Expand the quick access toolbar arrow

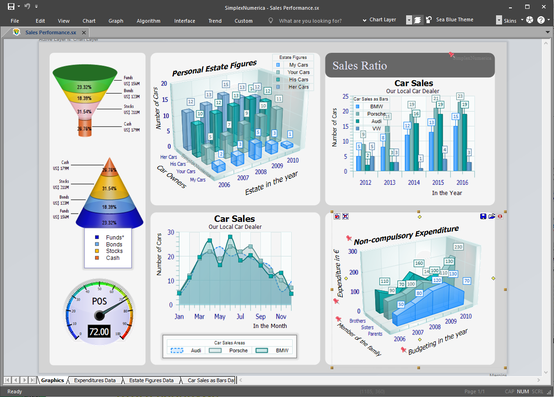tap(36, 7)
